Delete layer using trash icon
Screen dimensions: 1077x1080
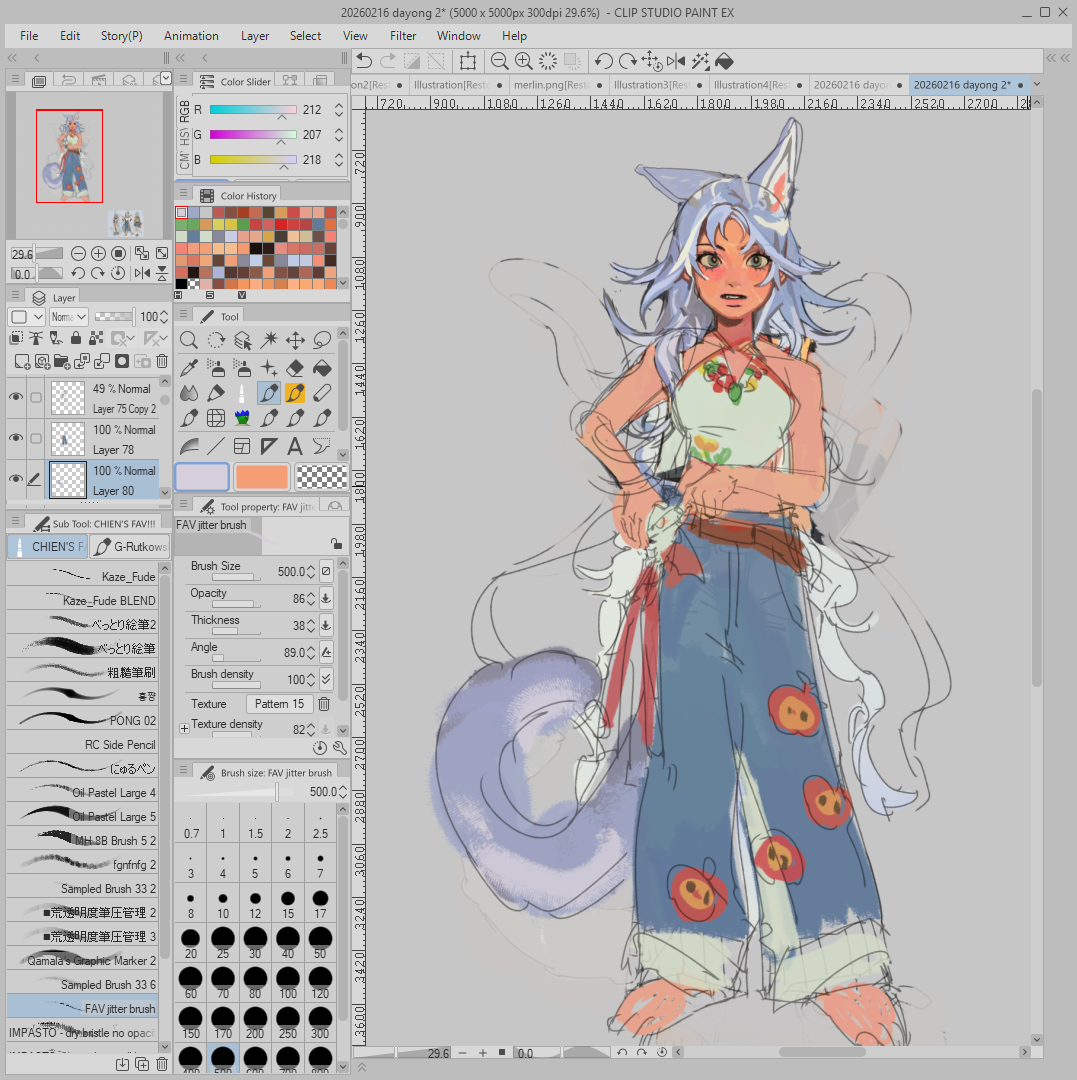(162, 361)
